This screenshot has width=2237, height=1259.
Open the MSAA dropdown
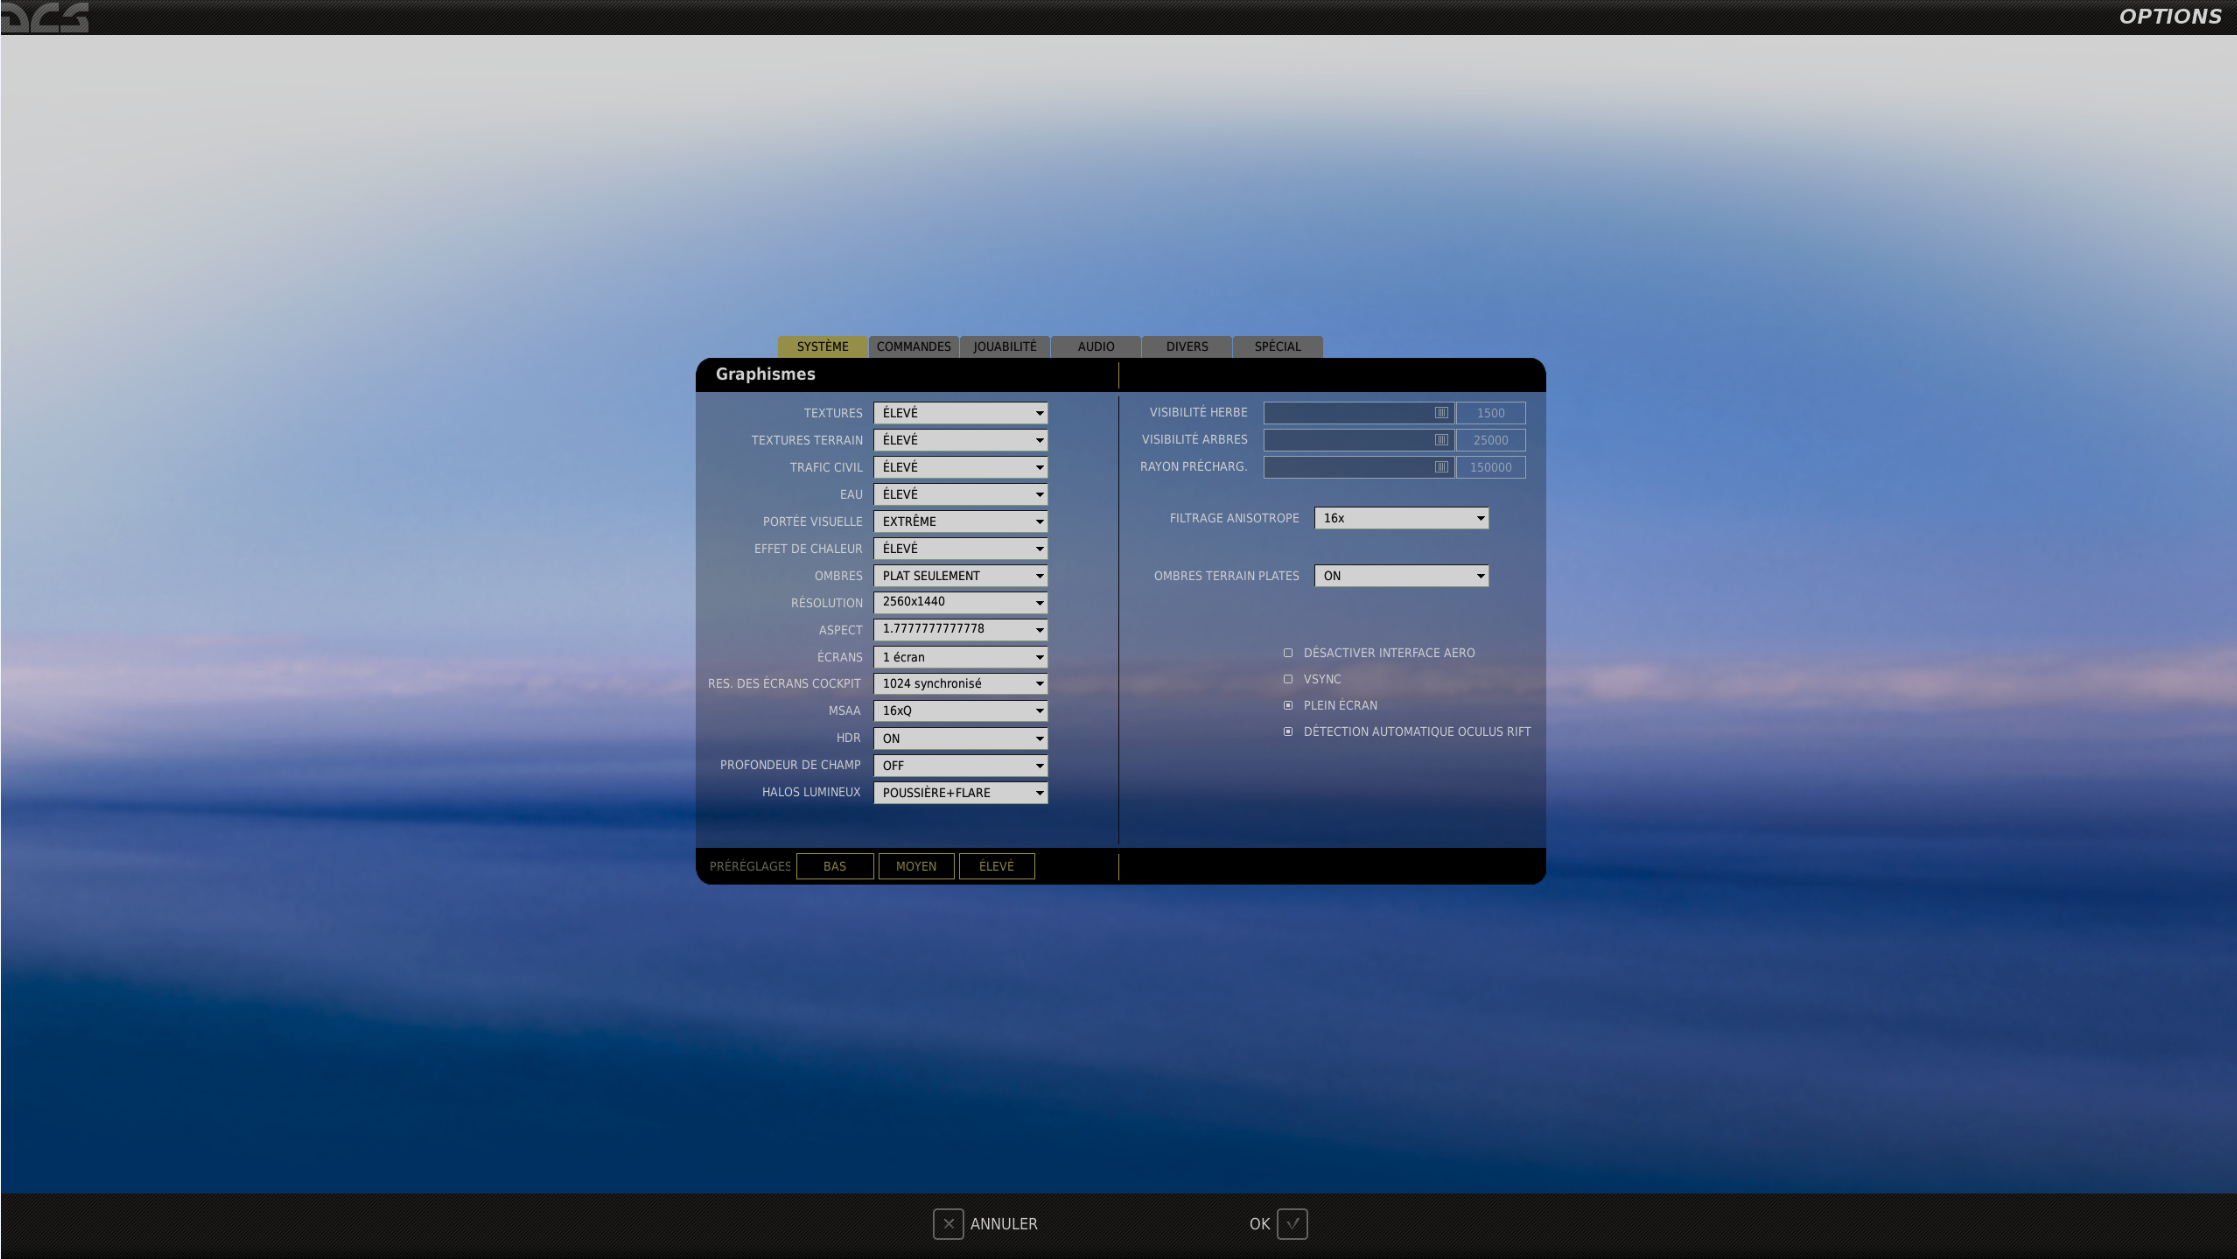pos(960,711)
